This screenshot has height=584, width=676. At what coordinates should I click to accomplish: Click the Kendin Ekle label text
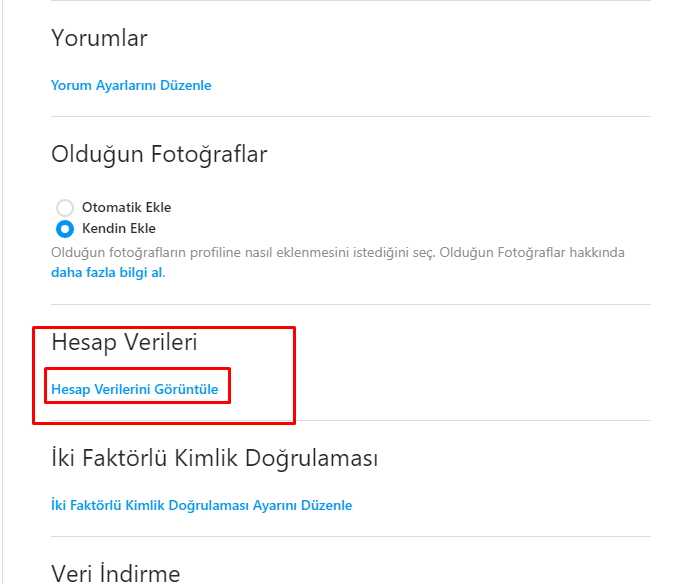click(x=120, y=228)
